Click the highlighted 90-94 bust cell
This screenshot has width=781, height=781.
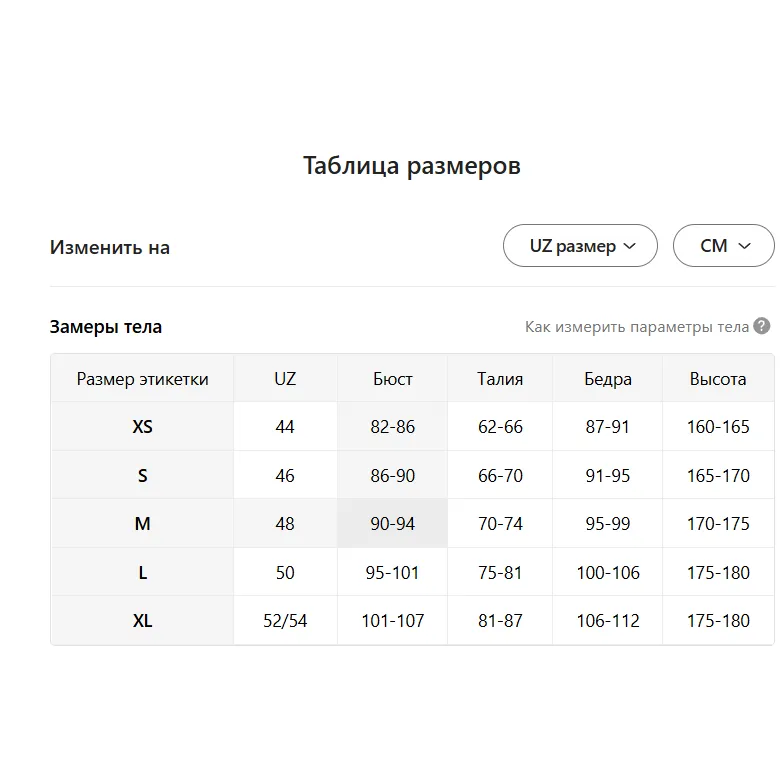tap(392, 523)
